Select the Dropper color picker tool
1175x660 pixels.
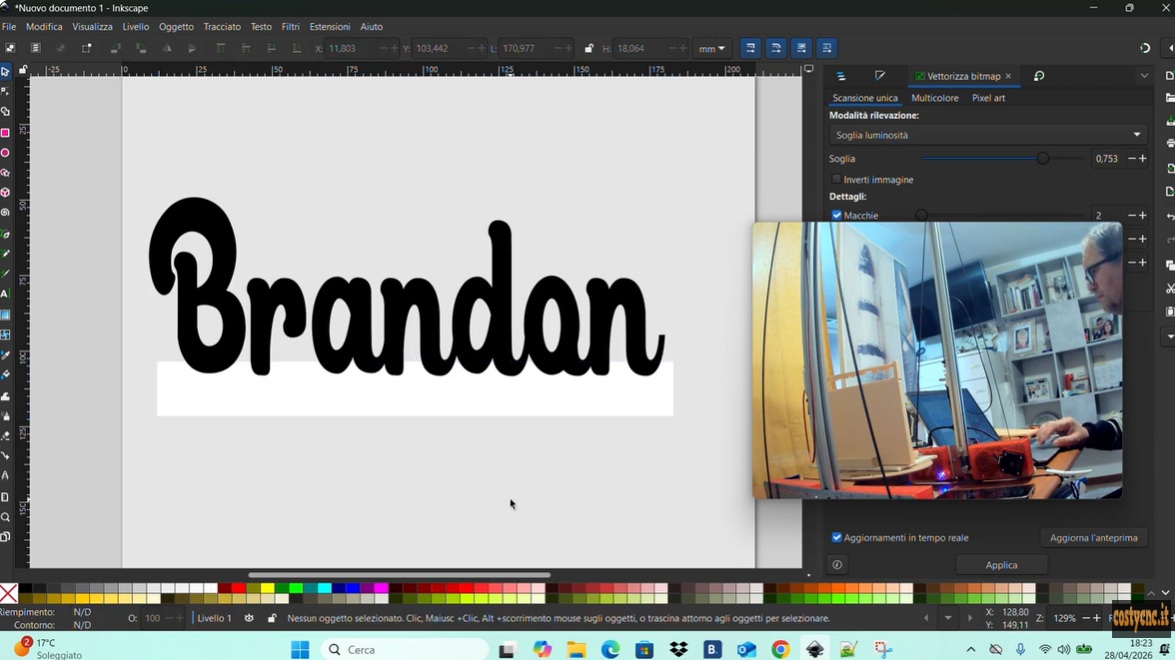5,355
